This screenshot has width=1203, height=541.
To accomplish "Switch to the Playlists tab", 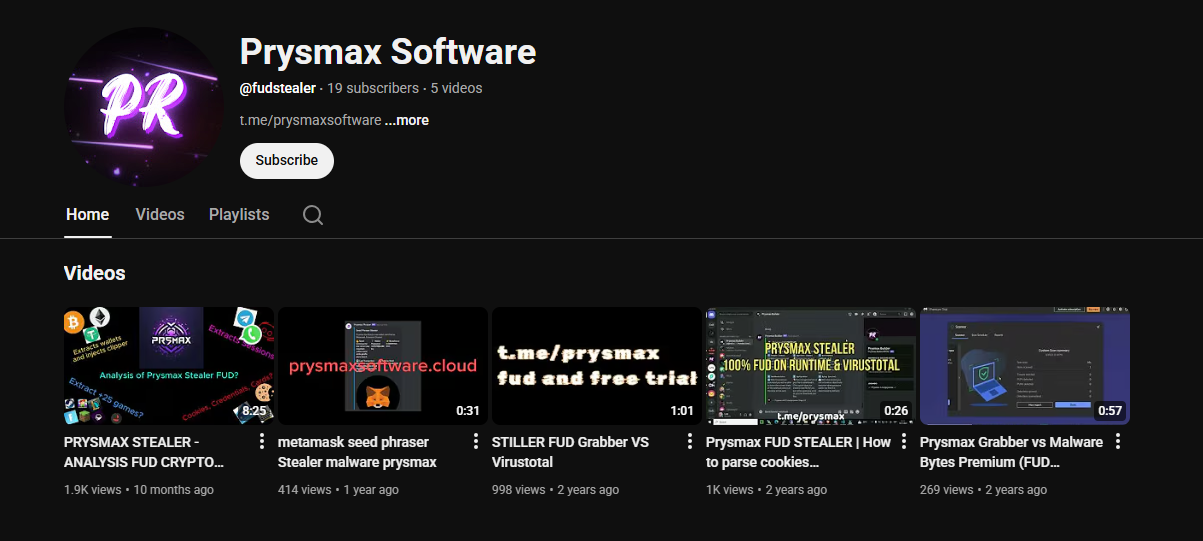I will (x=239, y=215).
